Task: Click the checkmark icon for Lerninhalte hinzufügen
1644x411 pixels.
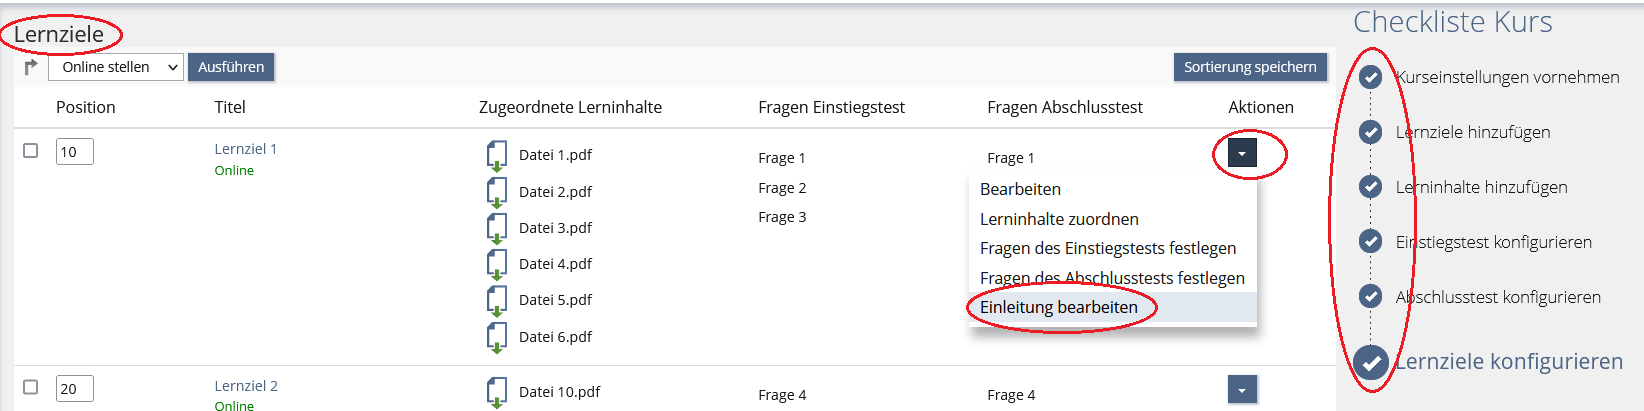Action: 1370,187
